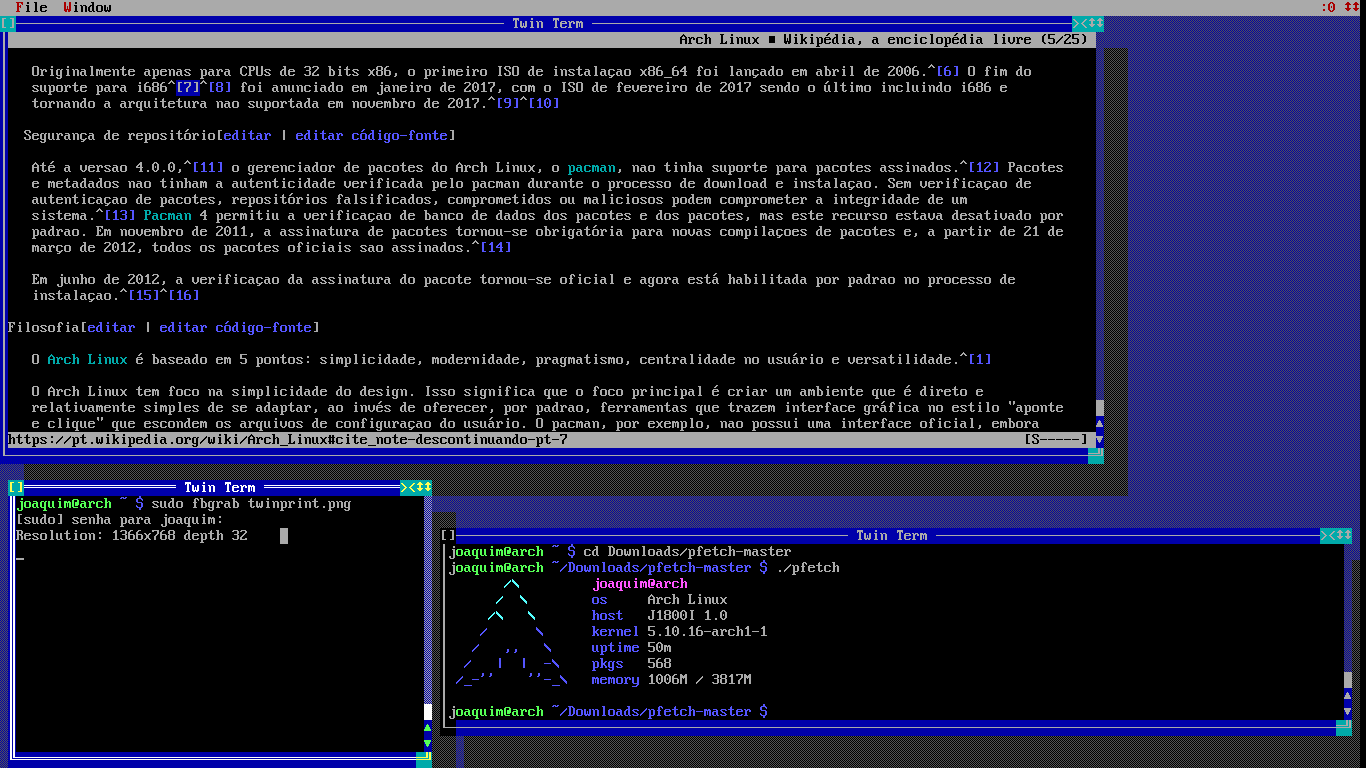The width and height of the screenshot is (1366, 768).
Task: Follow citation link [11]
Action: click(x=208, y=167)
